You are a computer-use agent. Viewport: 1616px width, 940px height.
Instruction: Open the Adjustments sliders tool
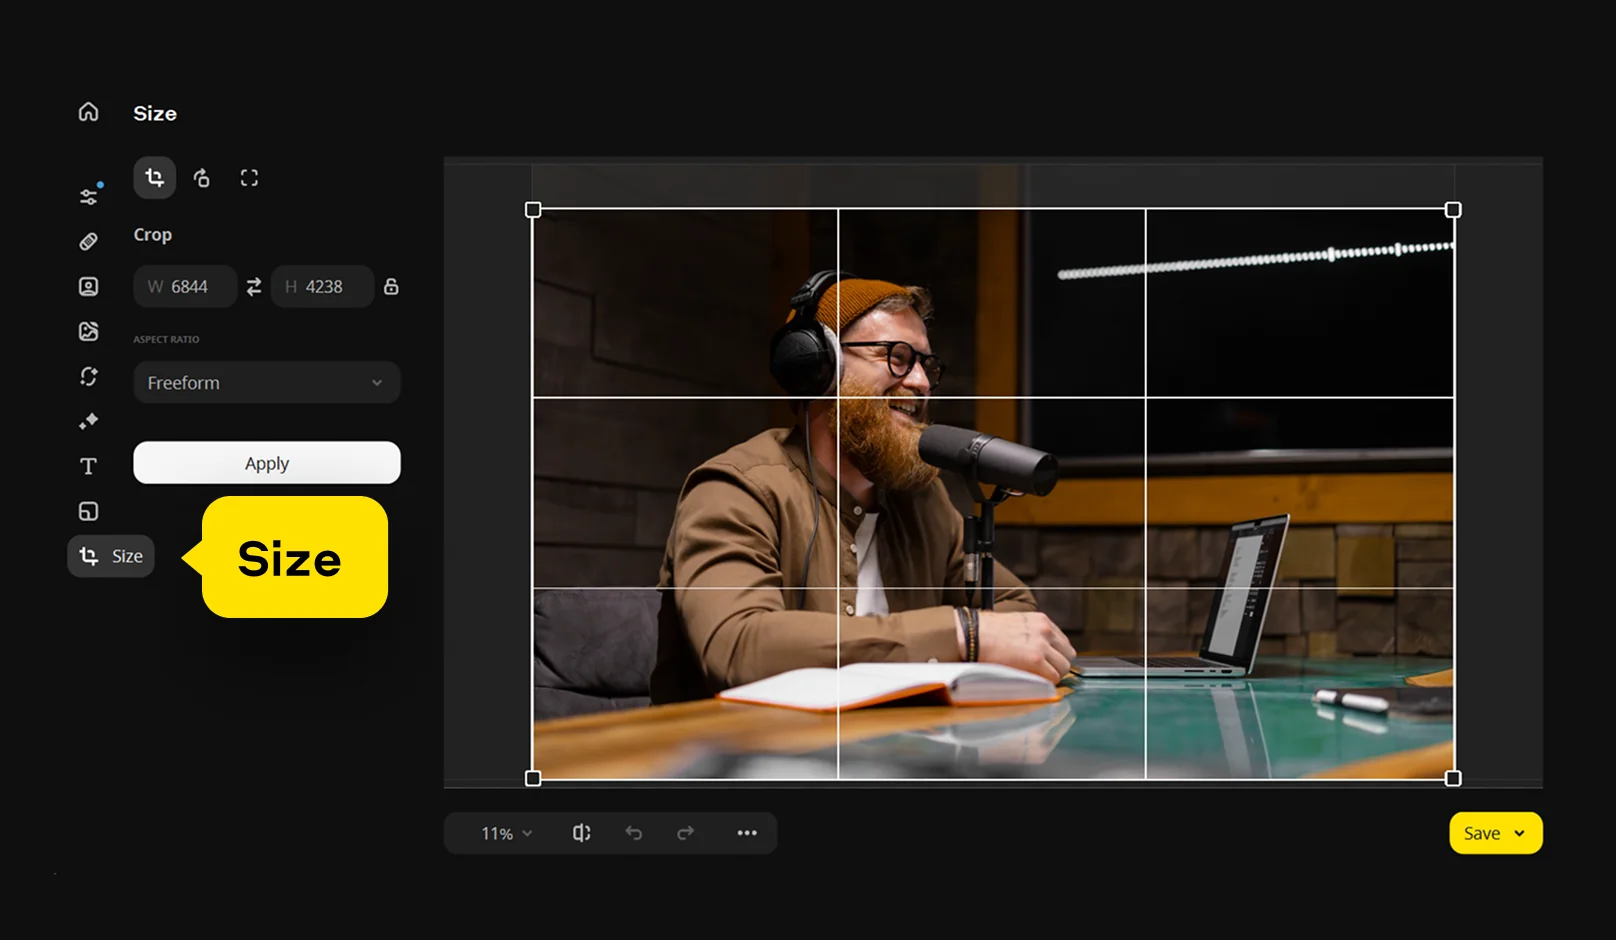[x=89, y=196]
